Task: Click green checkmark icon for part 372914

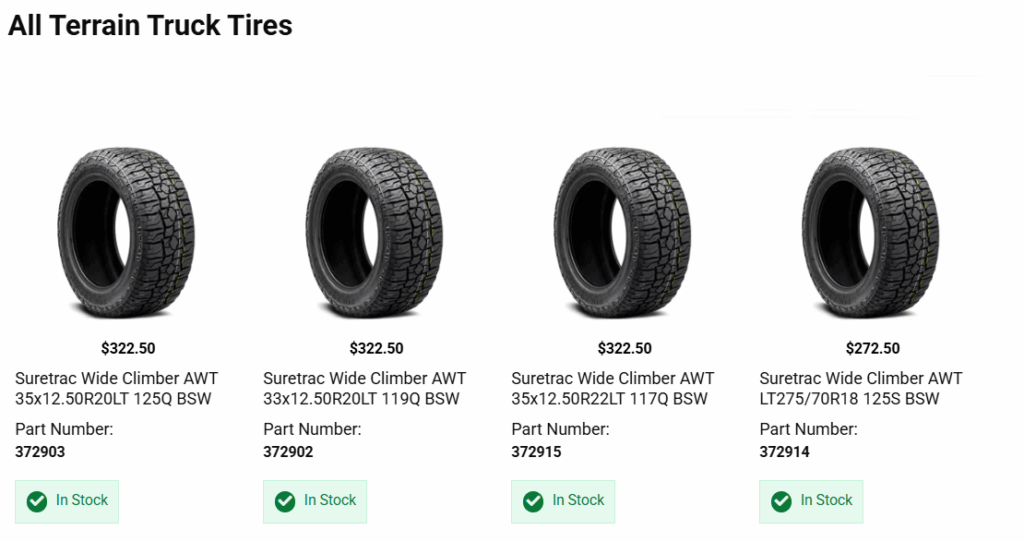Action: [x=781, y=501]
